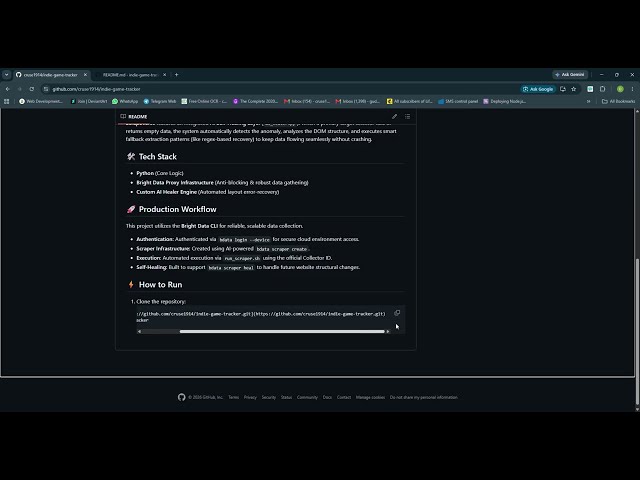Click the Ask Gemini button
Screen dimensions: 640x480
(x=570, y=75)
